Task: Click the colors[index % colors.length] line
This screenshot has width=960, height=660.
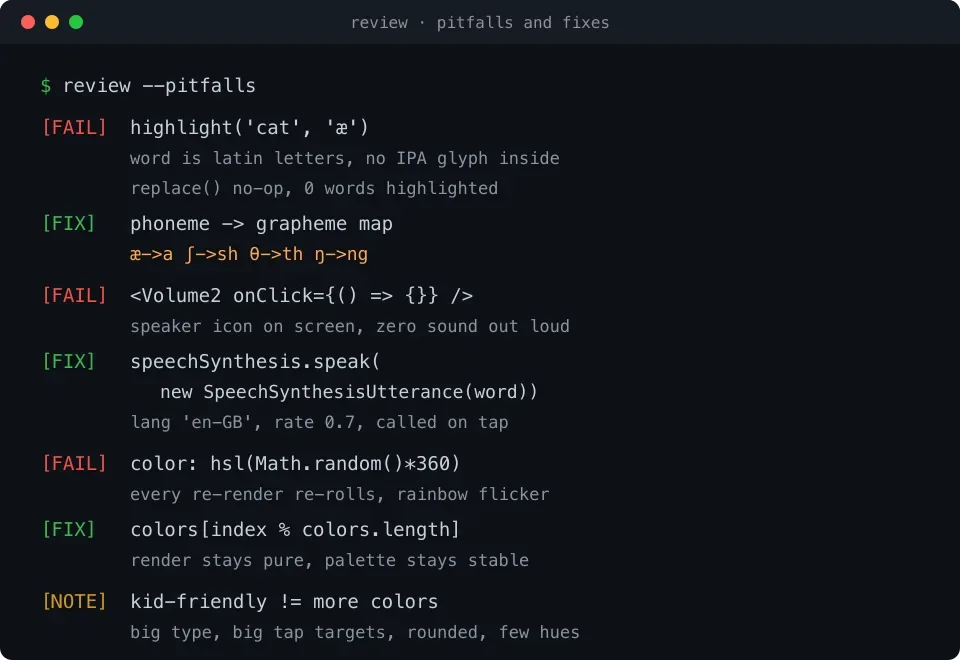Action: [x=295, y=530]
